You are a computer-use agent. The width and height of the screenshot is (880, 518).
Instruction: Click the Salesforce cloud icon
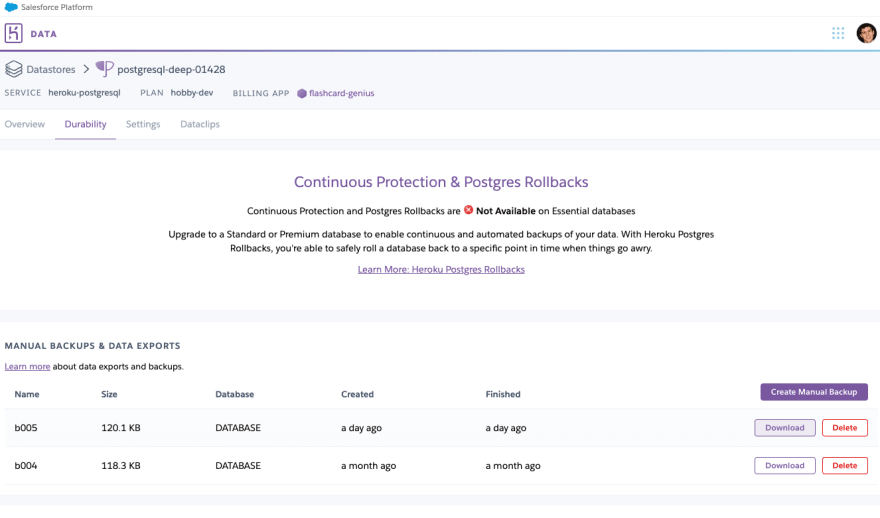tap(11, 7)
